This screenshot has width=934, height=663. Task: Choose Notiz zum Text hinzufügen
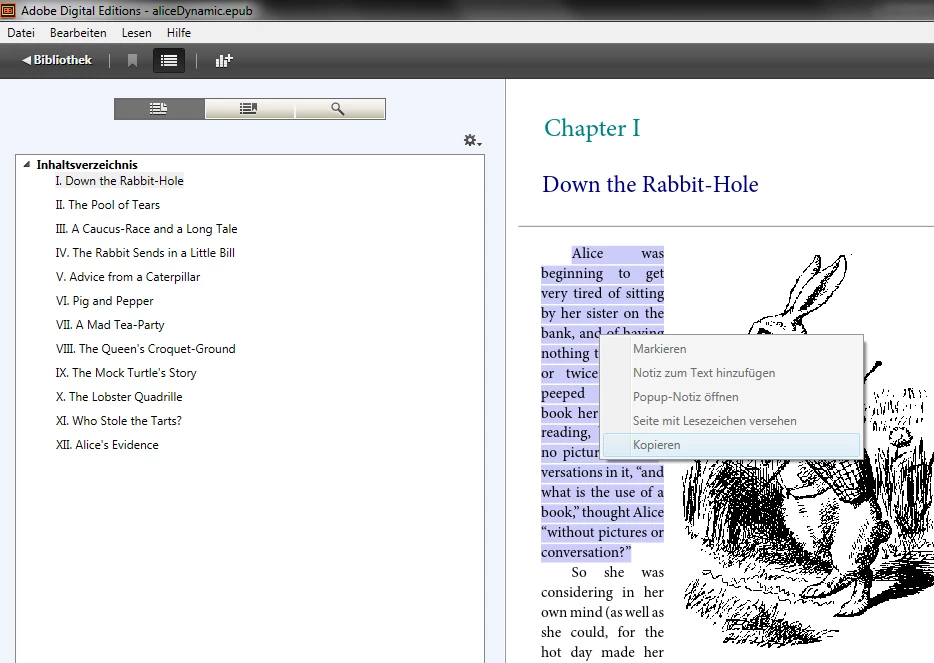[731, 373]
